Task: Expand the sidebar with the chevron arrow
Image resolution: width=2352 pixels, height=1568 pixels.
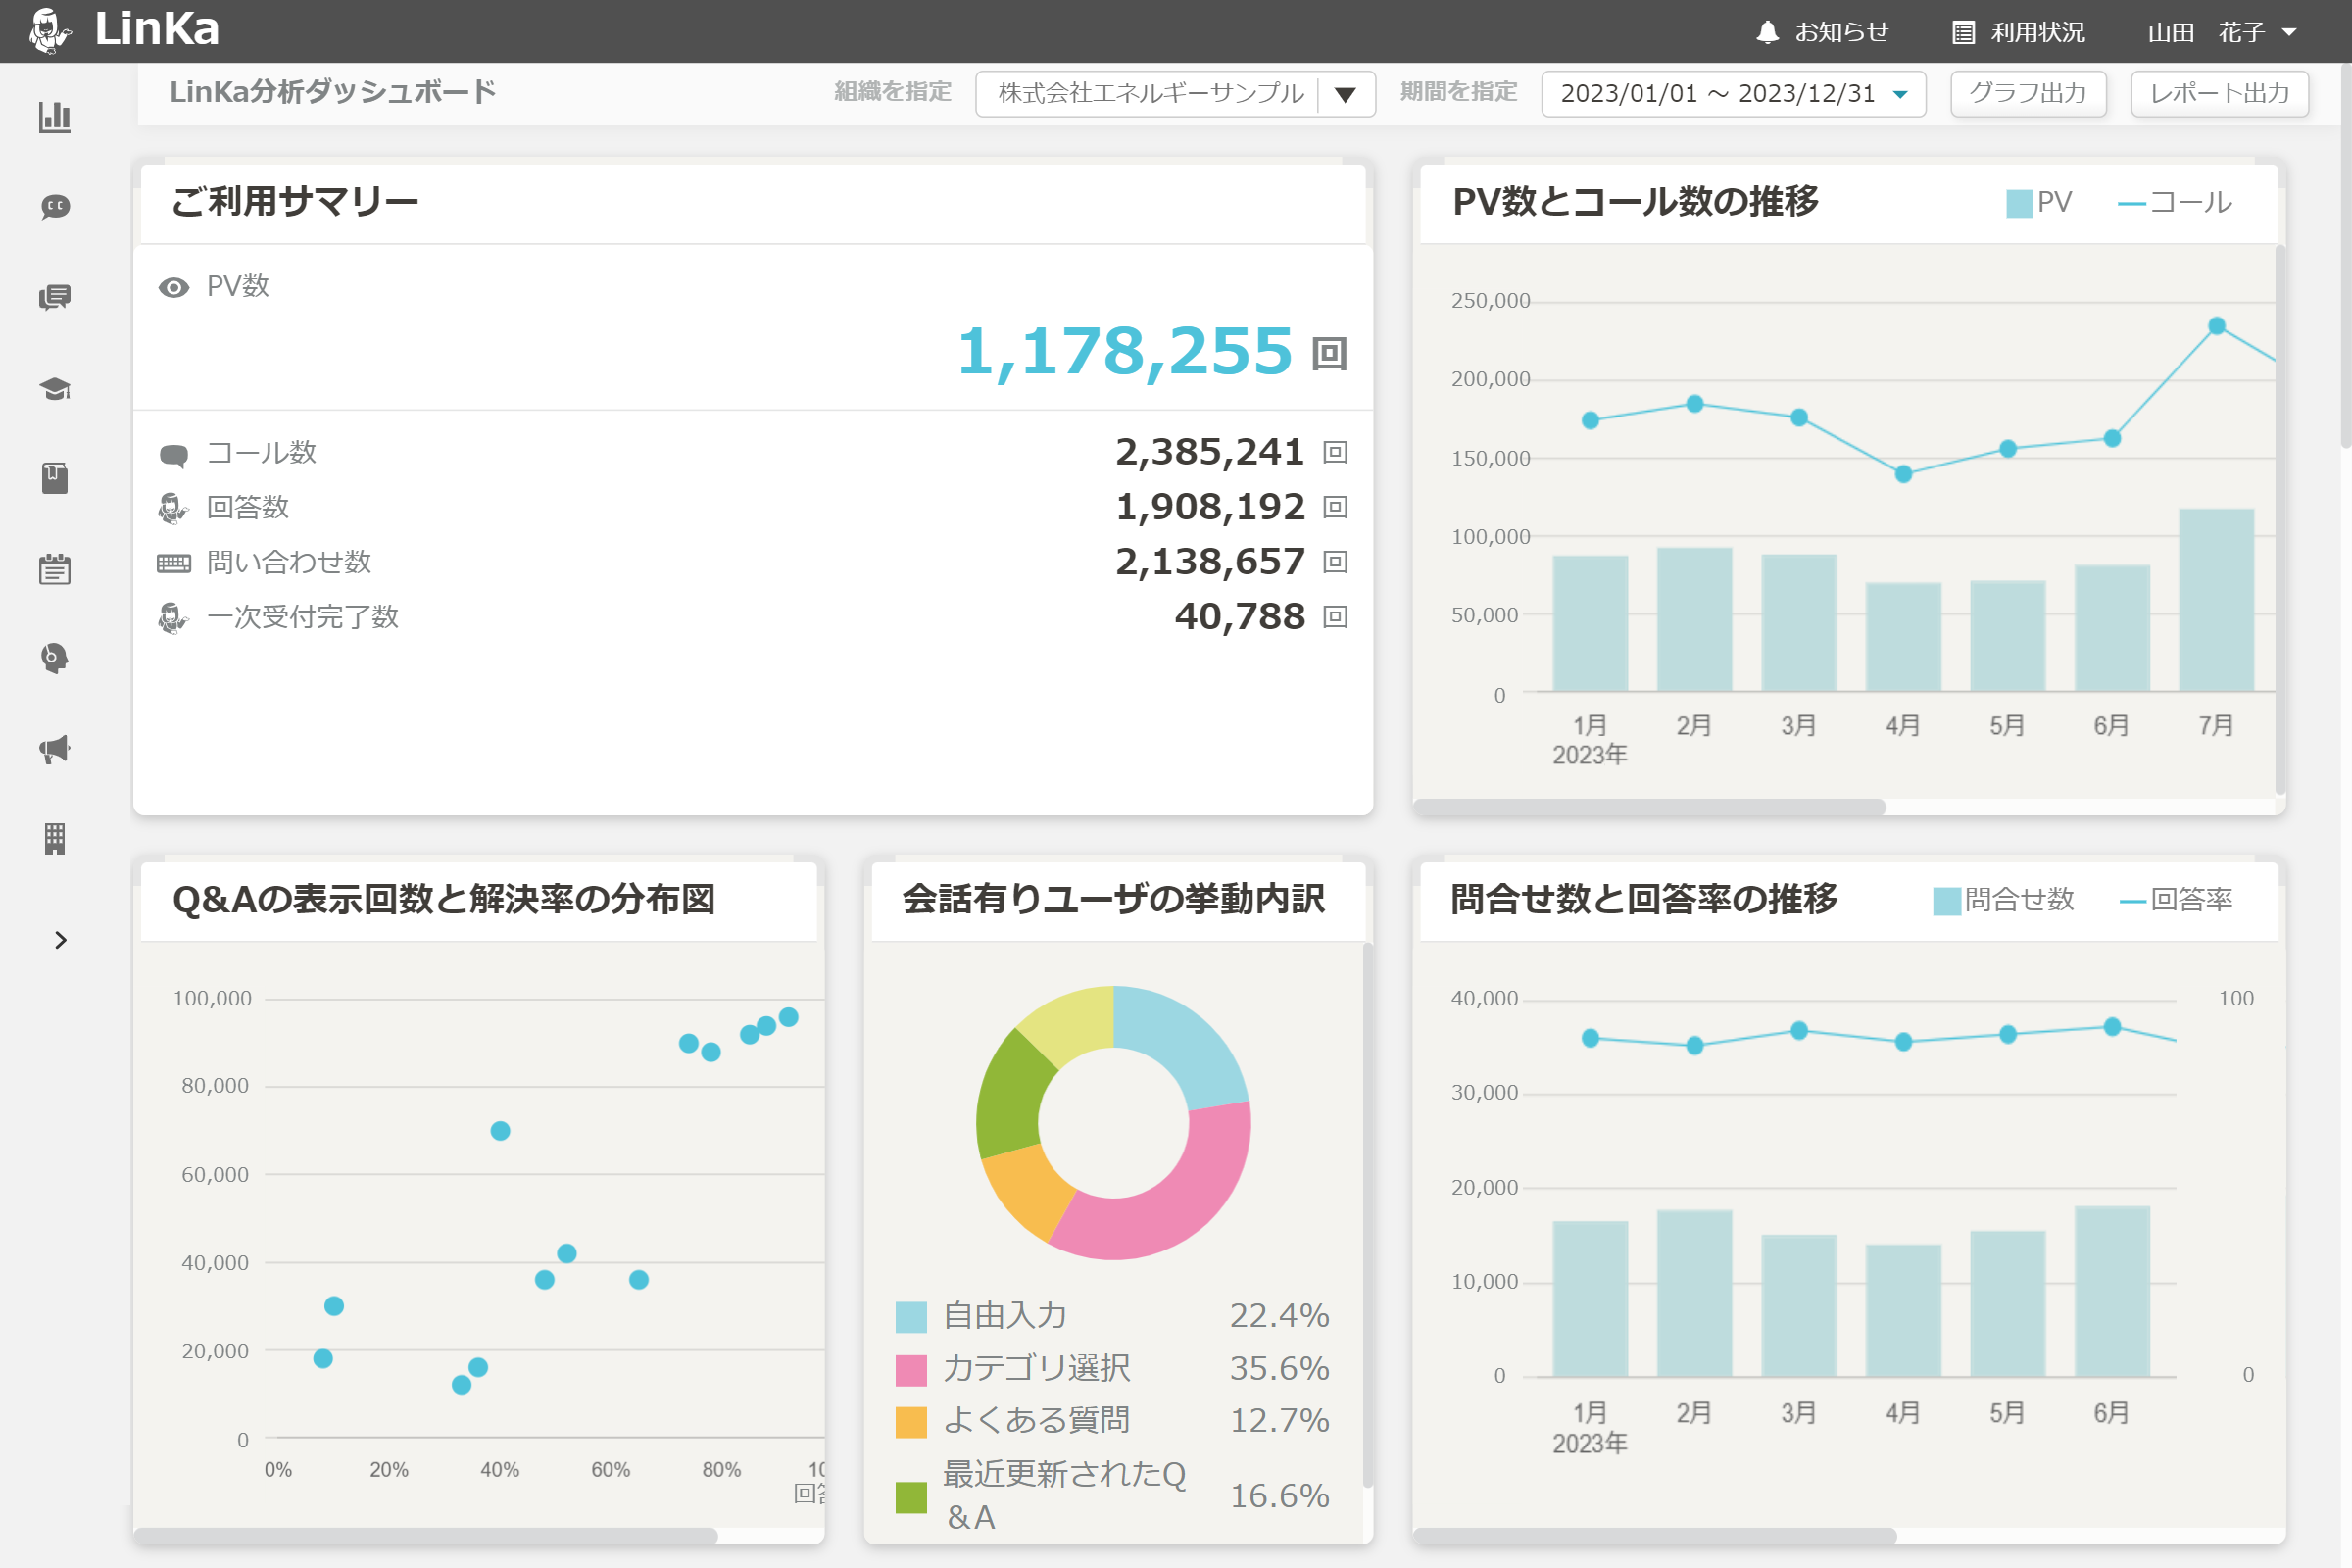Action: [60, 940]
